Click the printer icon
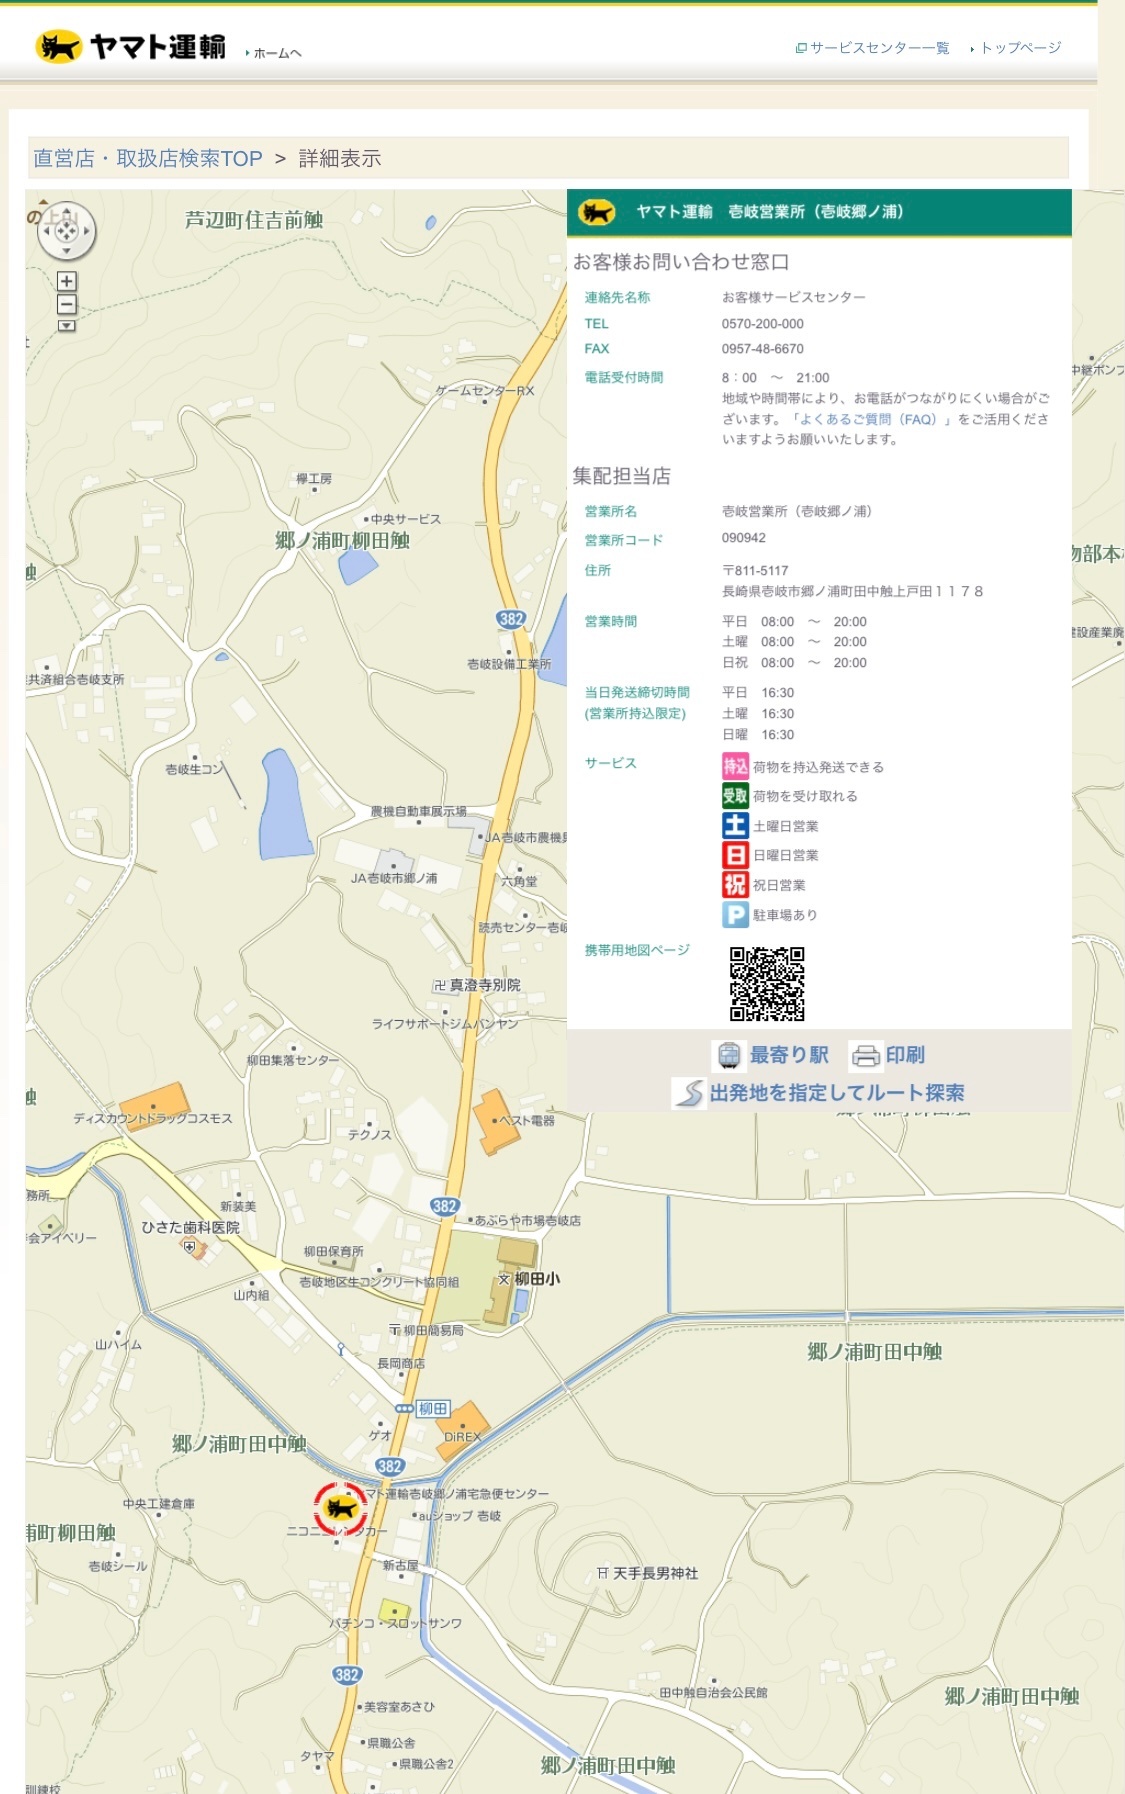 click(866, 1056)
